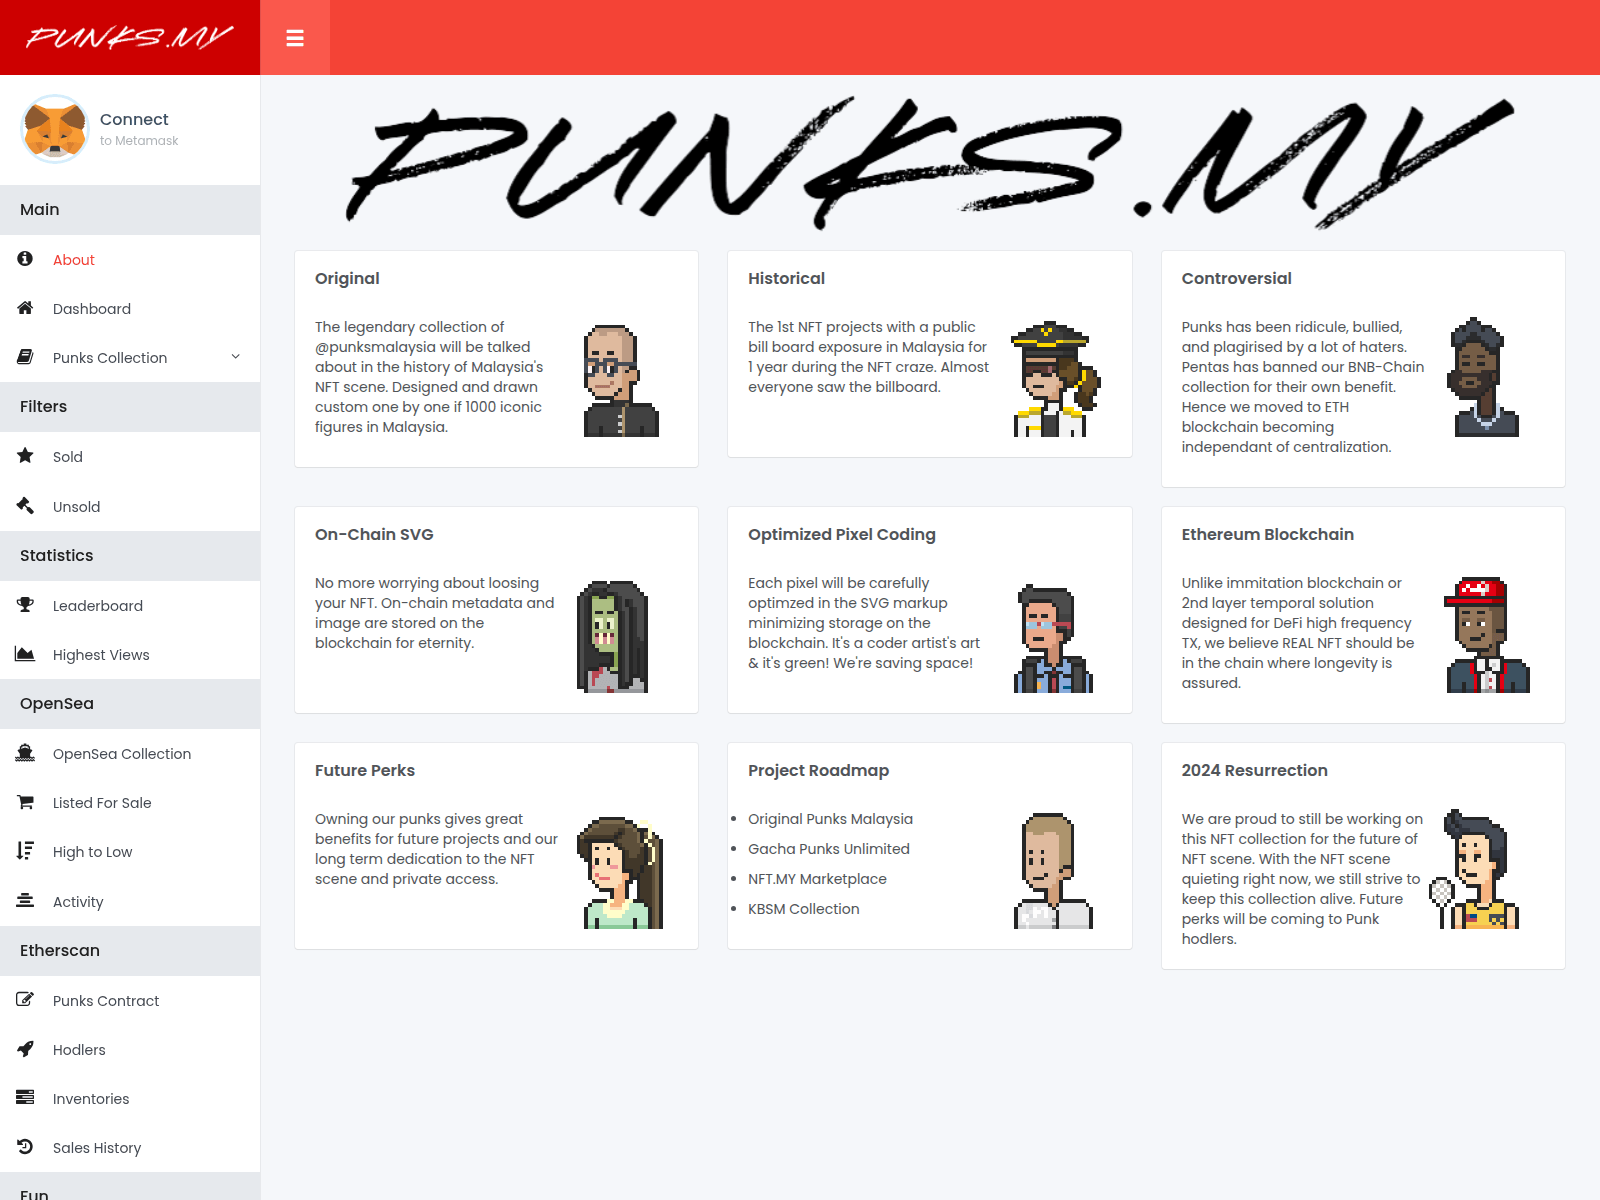Image resolution: width=1600 pixels, height=1200 pixels.
Task: Click the large PUNKS.MY banner logo
Action: (930, 163)
